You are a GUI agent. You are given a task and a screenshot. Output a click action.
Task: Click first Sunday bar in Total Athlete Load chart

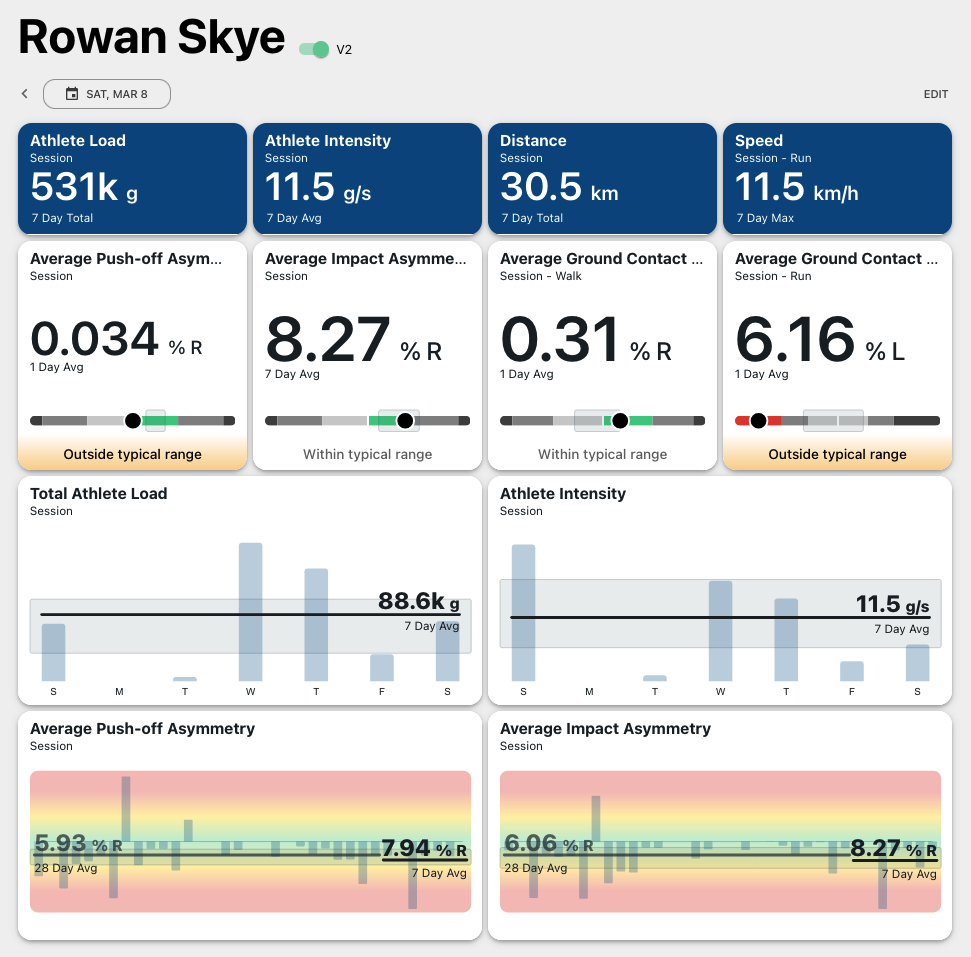pos(53,652)
